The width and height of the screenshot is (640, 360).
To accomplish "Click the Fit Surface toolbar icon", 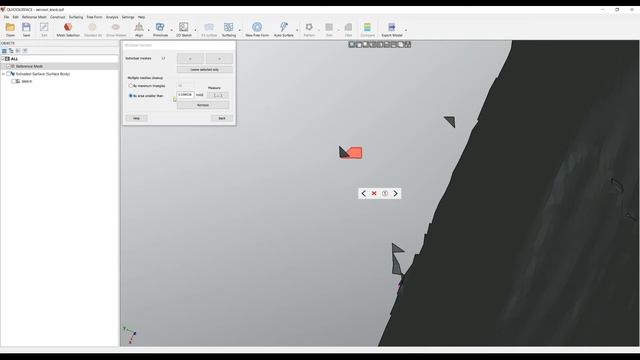I will pyautogui.click(x=209, y=27).
